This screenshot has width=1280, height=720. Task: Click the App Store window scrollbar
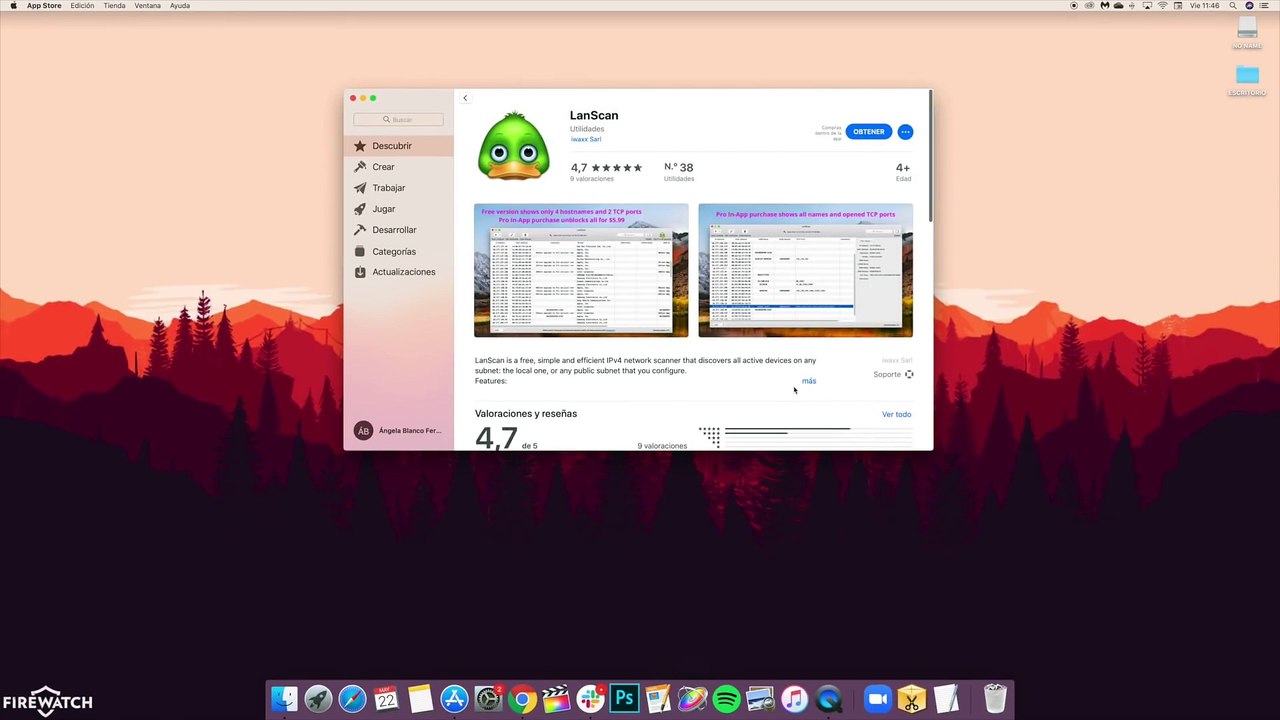[x=930, y=155]
